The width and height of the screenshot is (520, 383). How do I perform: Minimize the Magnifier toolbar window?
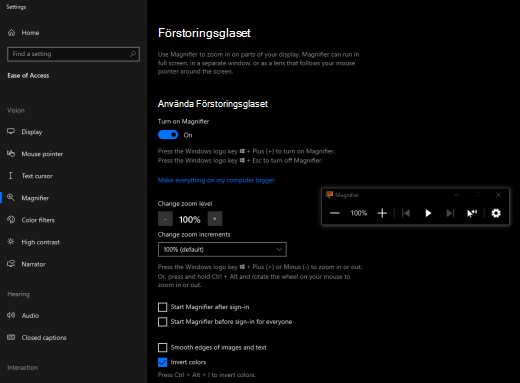click(x=457, y=195)
